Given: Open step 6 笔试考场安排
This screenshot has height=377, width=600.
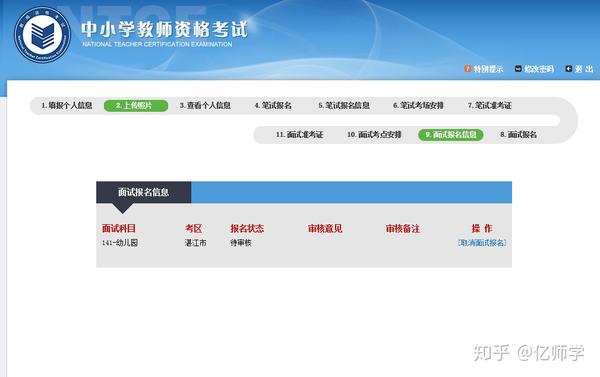Looking at the screenshot, I should [418, 106].
